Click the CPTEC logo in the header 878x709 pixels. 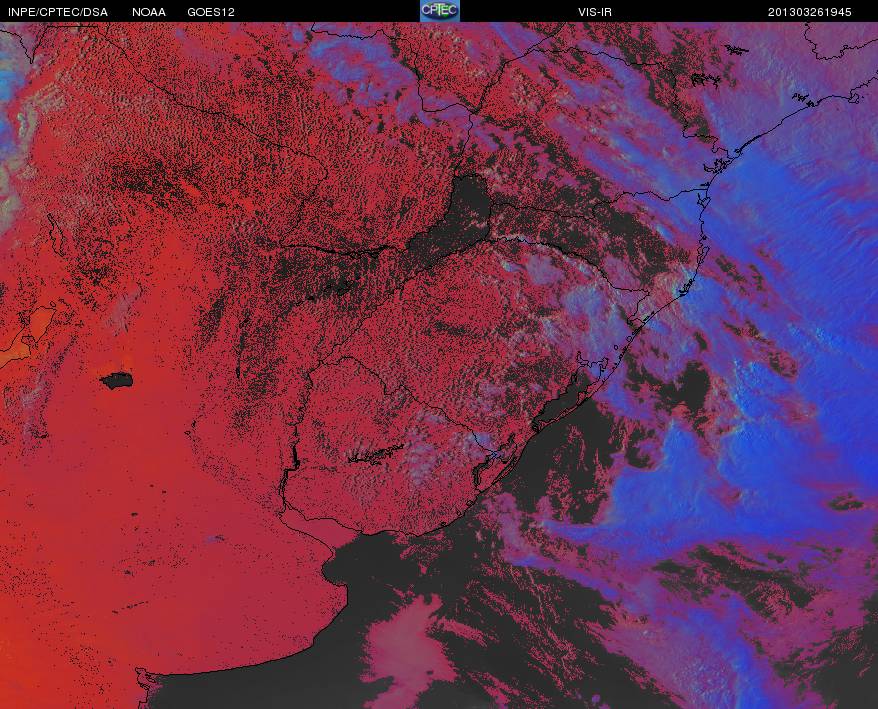(440, 11)
